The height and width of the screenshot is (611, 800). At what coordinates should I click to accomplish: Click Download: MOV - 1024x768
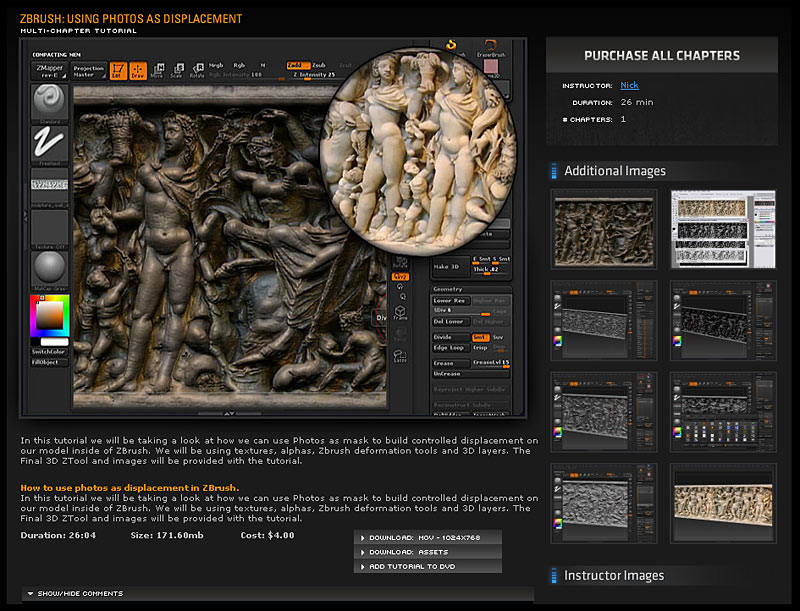[x=428, y=538]
